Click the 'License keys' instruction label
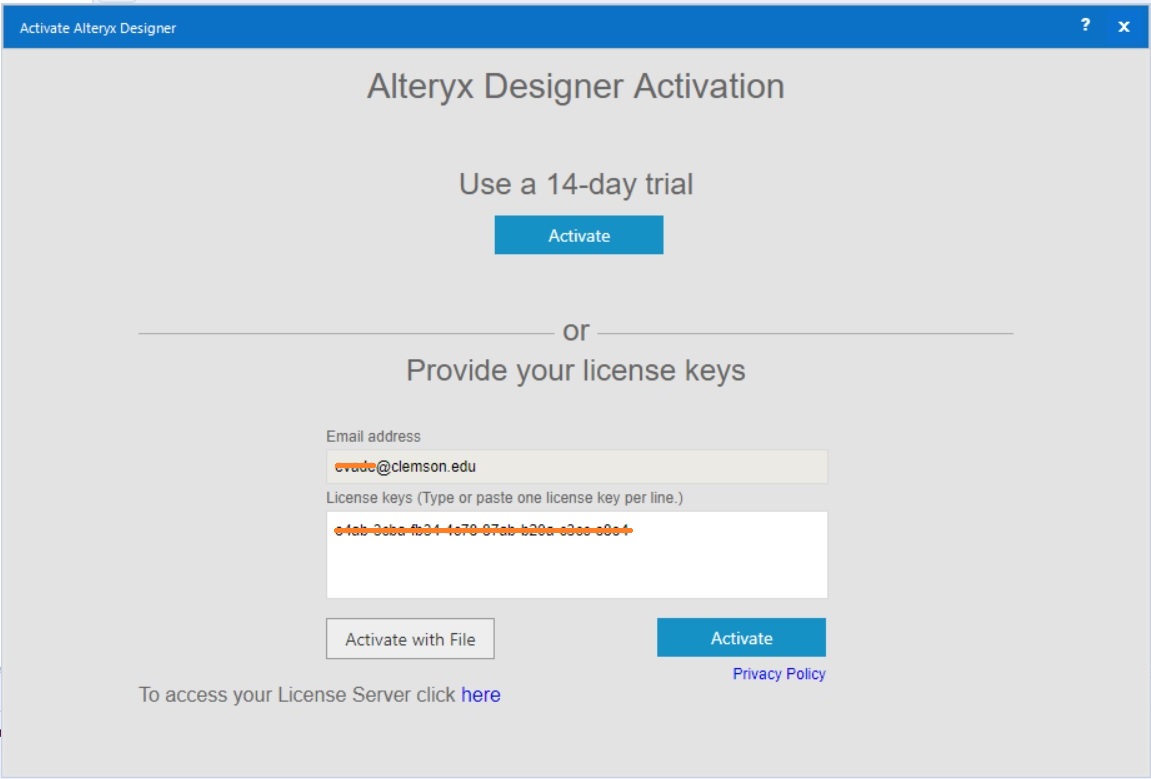 coord(504,498)
